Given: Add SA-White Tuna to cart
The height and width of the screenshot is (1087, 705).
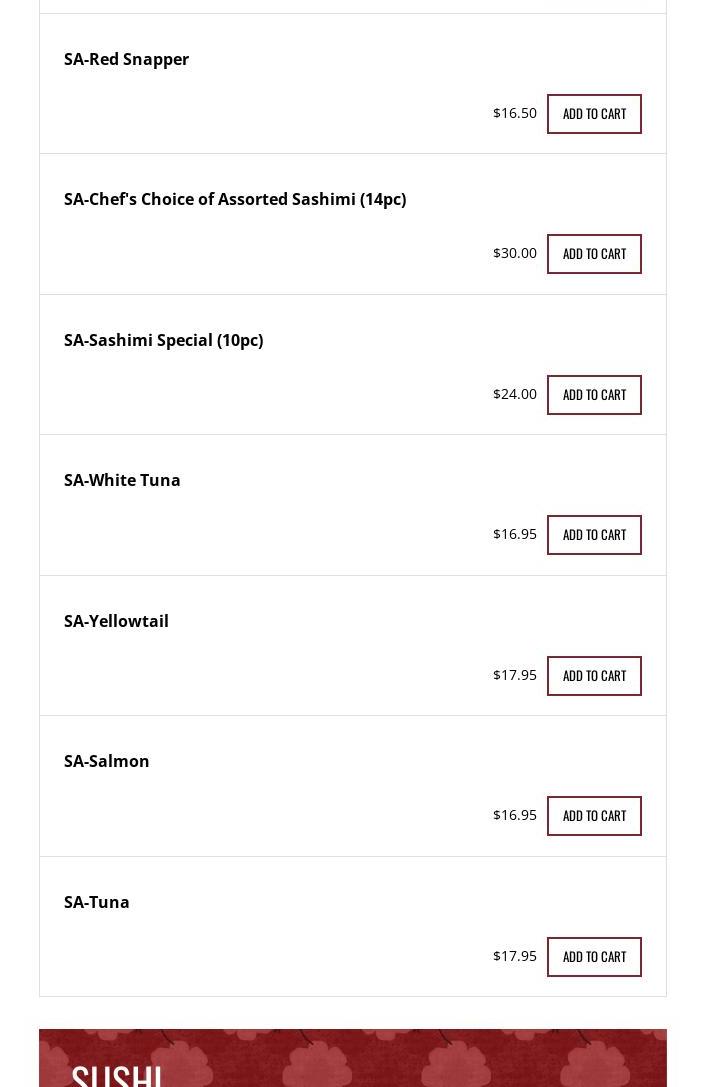Looking at the screenshot, I should [594, 535].
